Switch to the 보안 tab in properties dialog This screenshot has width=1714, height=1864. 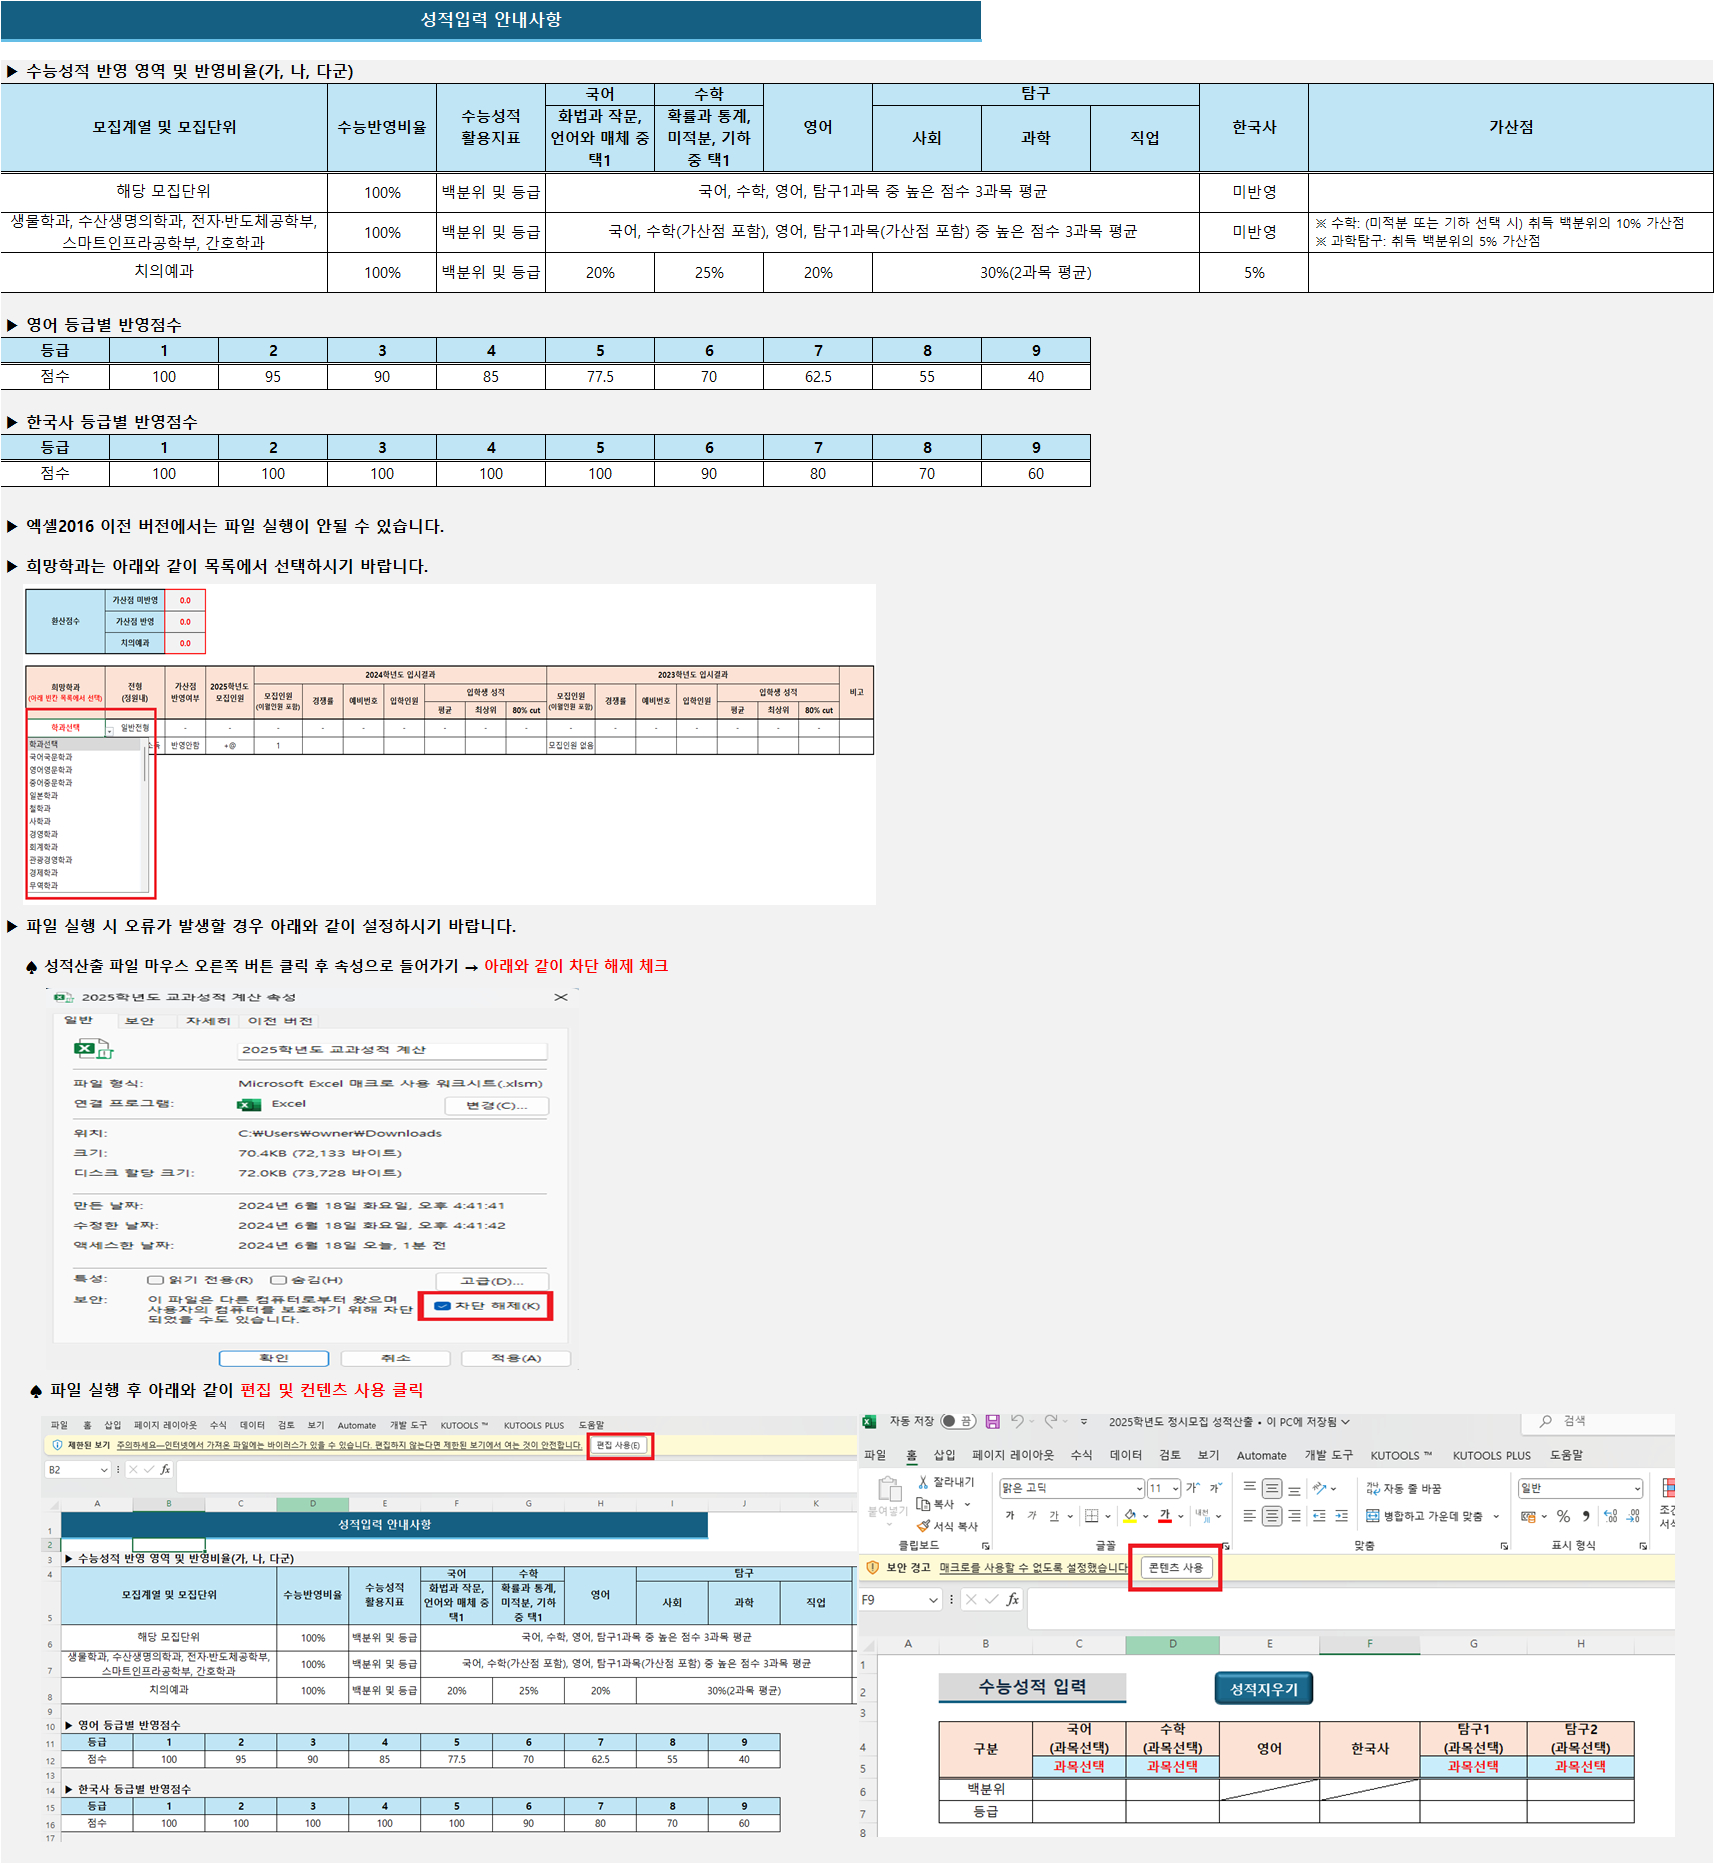pyautogui.click(x=139, y=1021)
